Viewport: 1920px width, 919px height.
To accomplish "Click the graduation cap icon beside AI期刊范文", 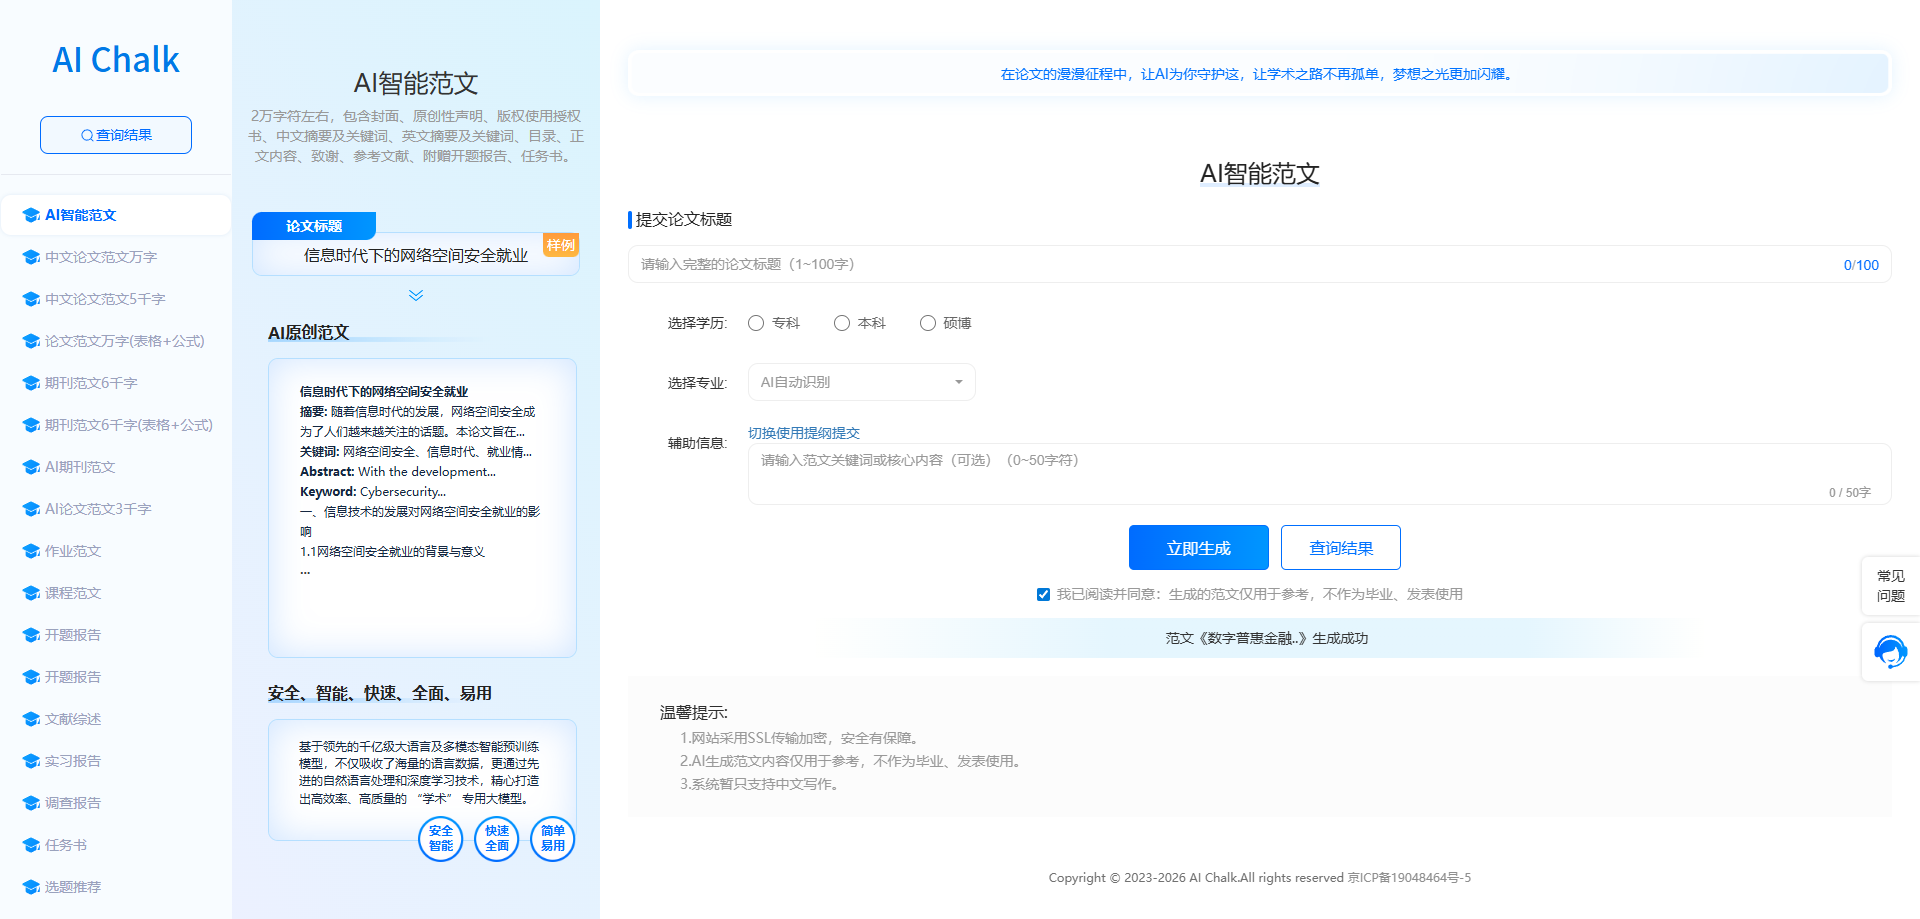I will (31, 467).
